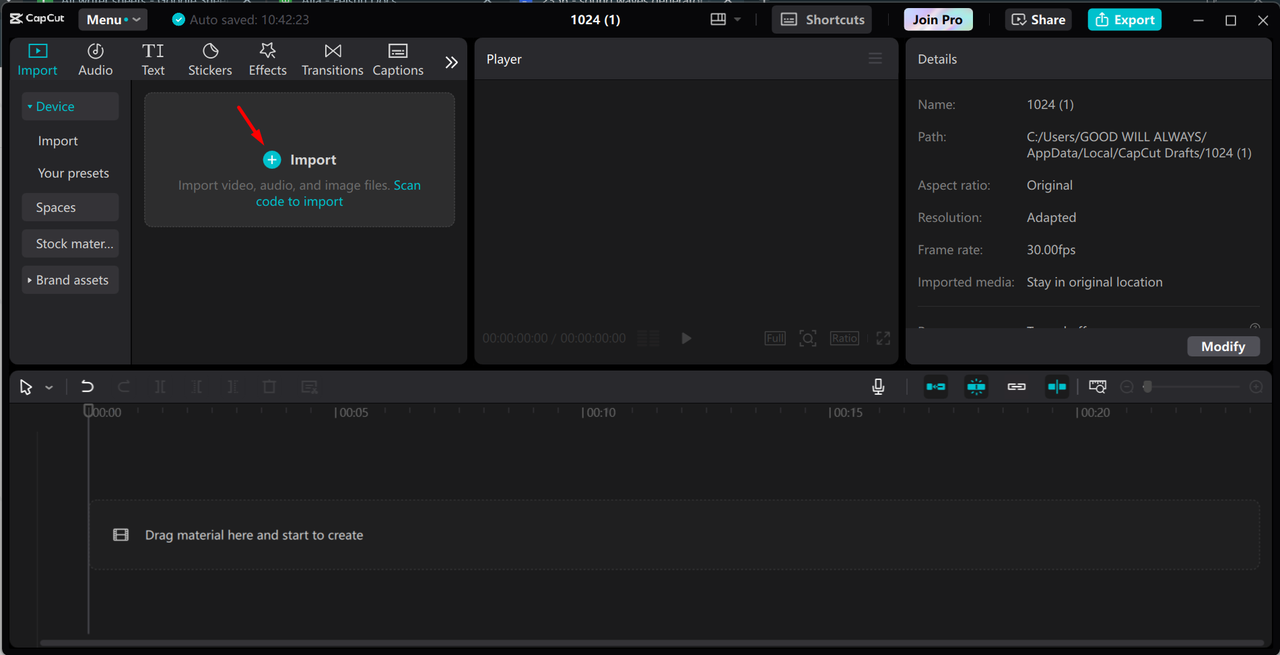Viewport: 1280px width, 655px height.
Task: Switch to the Effects tab
Action: point(268,60)
